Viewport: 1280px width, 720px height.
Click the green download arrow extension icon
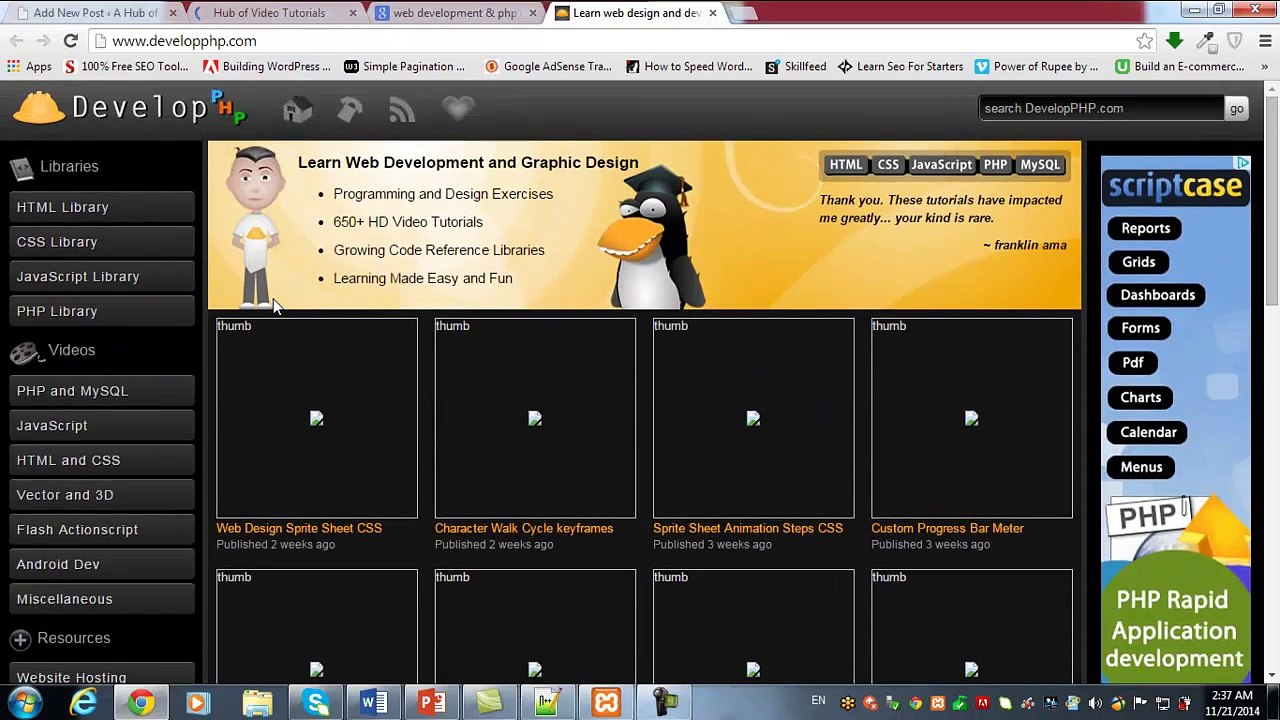[x=1175, y=41]
